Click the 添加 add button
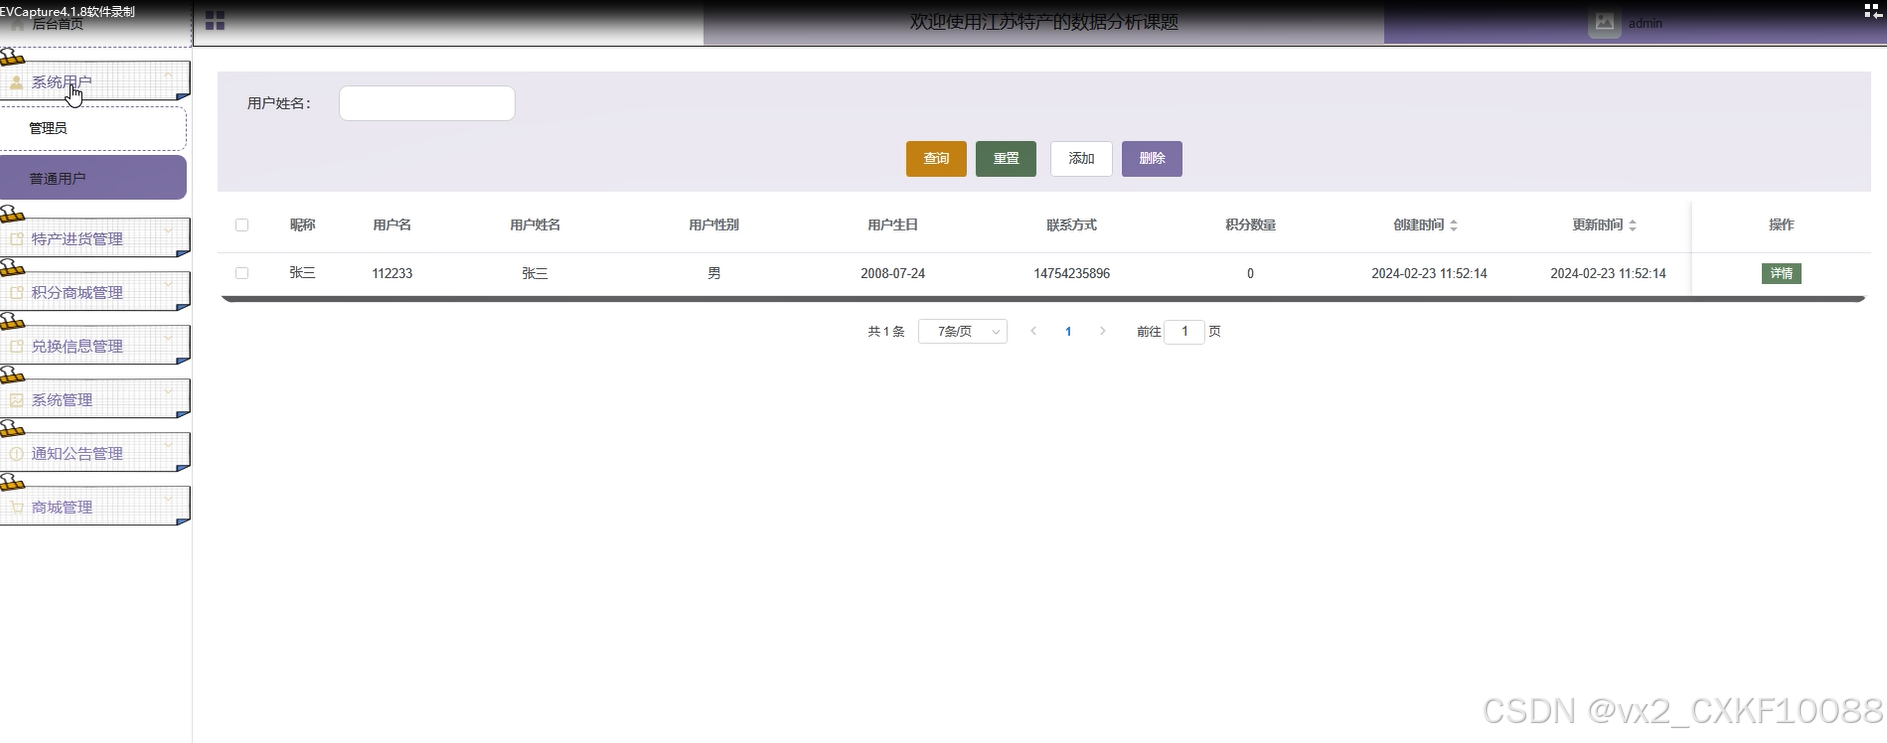This screenshot has height=743, width=1887. pyautogui.click(x=1081, y=158)
